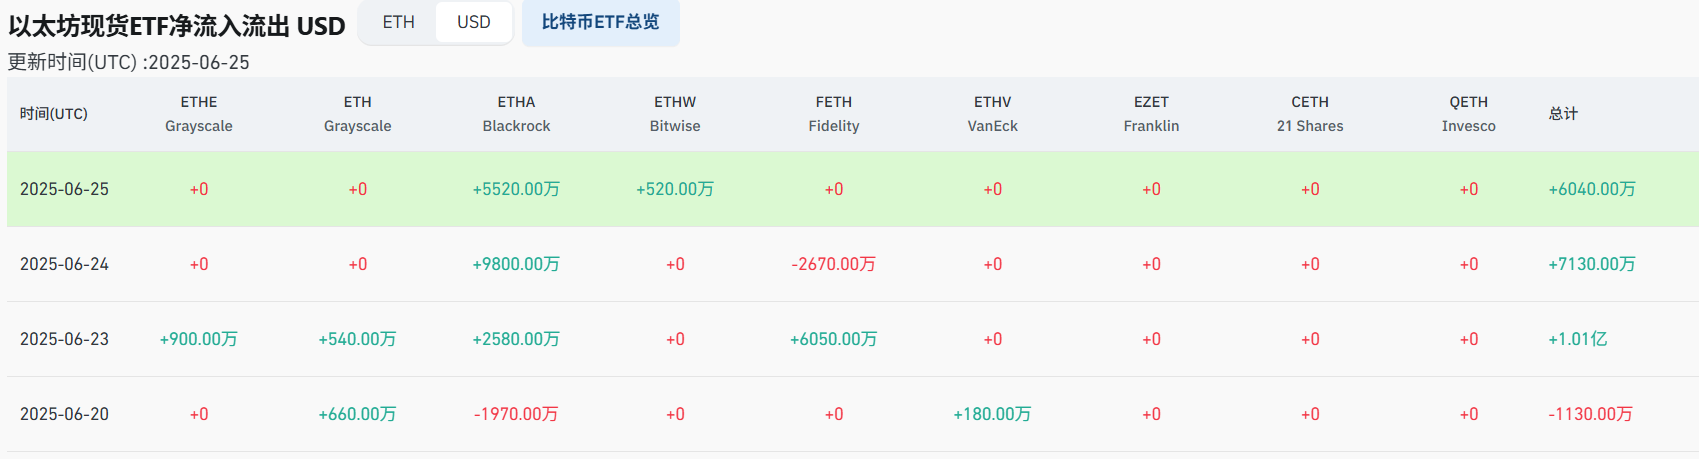
Task: Click the ETHV VanEck column header
Action: [x=992, y=114]
